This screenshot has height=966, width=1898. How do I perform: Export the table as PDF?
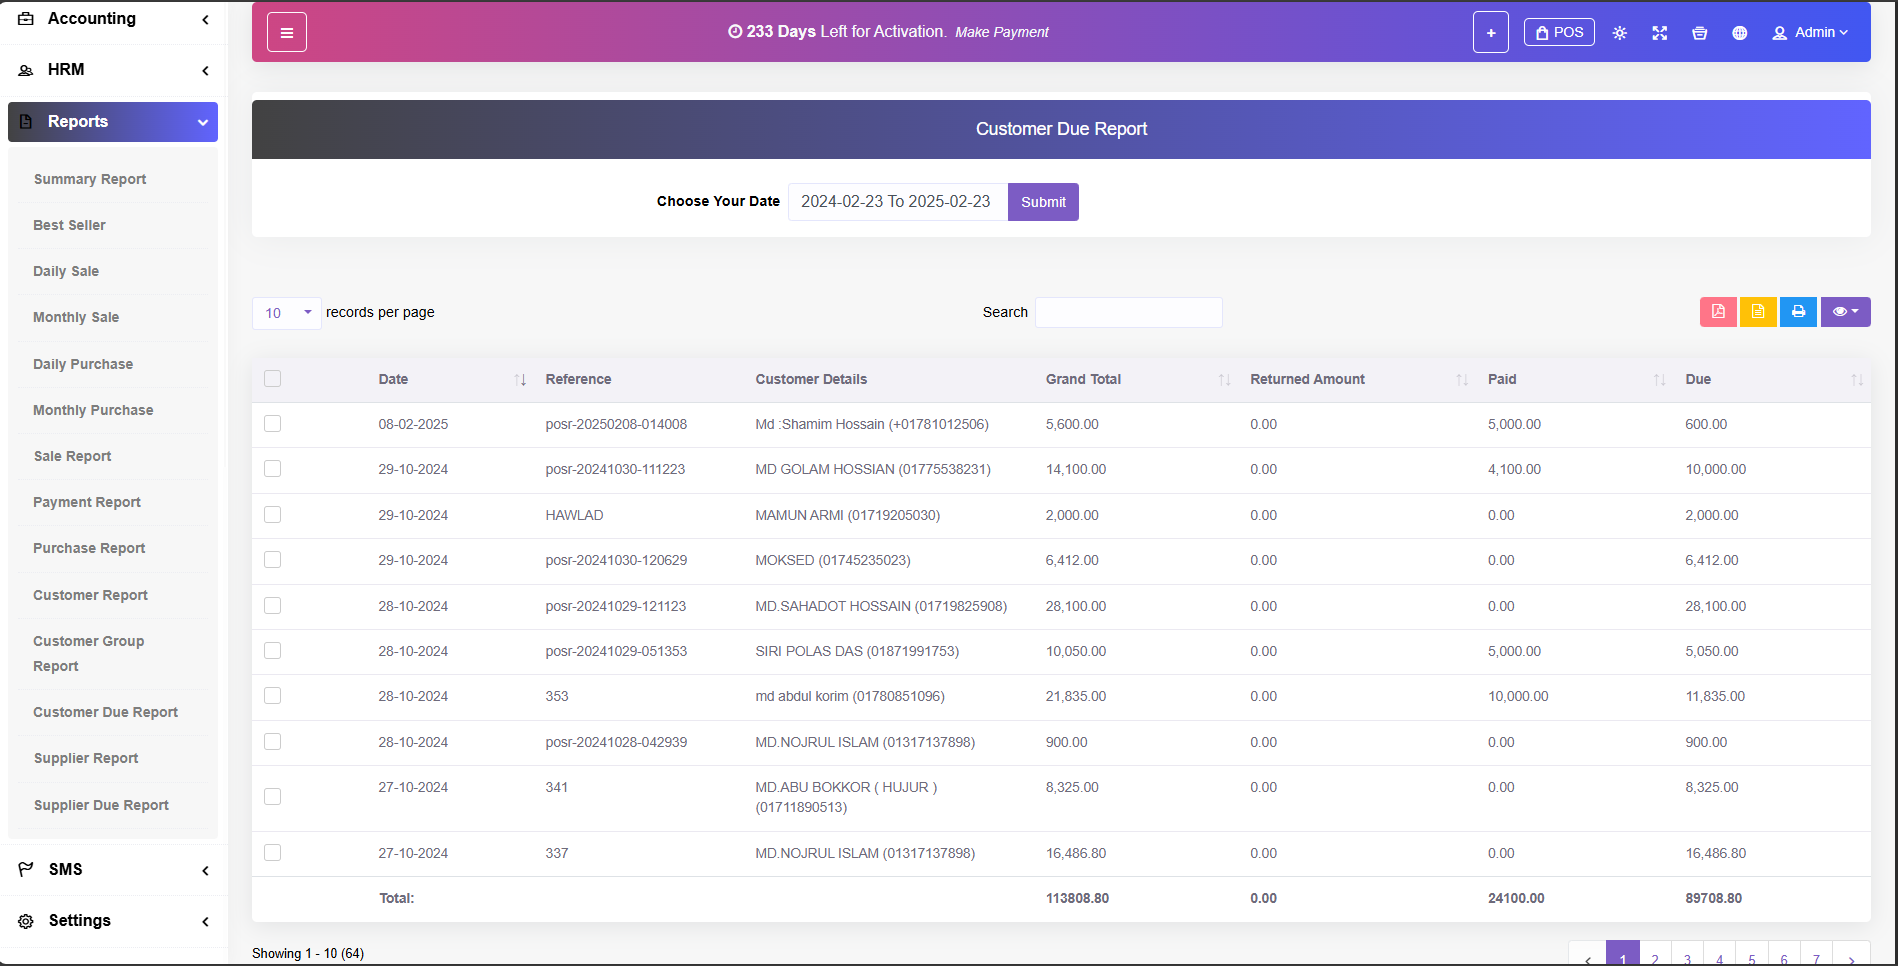point(1718,312)
